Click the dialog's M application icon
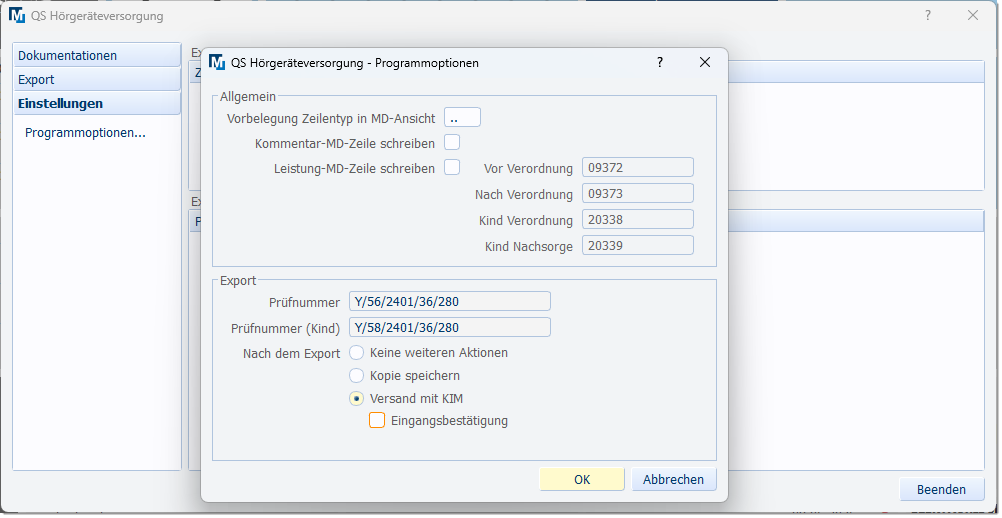This screenshot has height=518, width=1002. pos(217,63)
